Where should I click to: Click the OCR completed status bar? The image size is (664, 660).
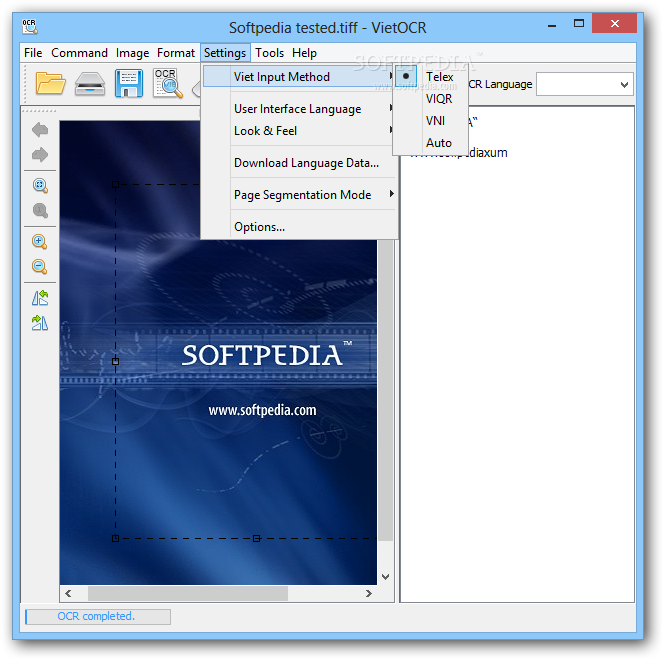[98, 616]
